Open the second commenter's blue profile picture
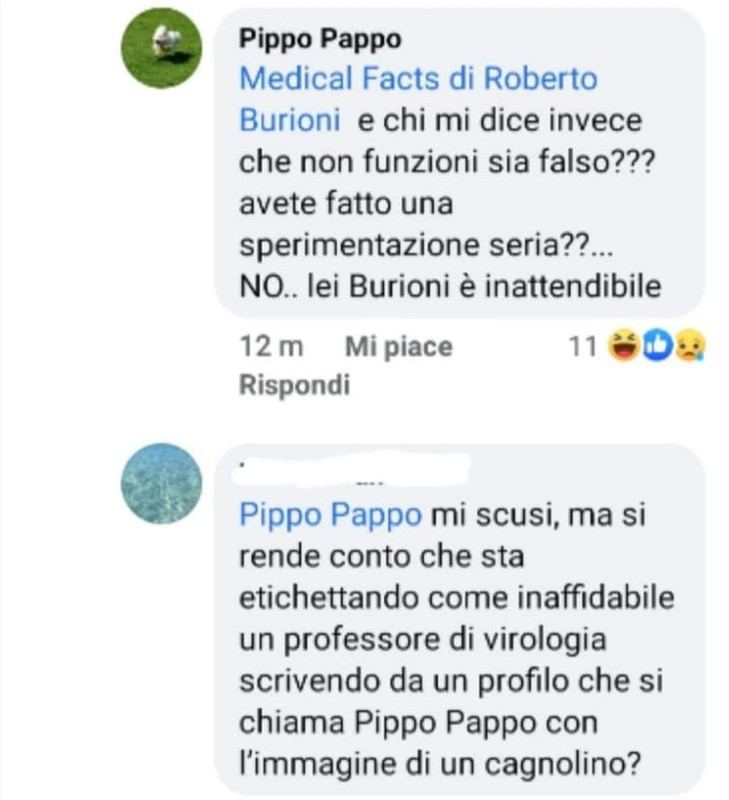The height and width of the screenshot is (800, 729). click(161, 483)
